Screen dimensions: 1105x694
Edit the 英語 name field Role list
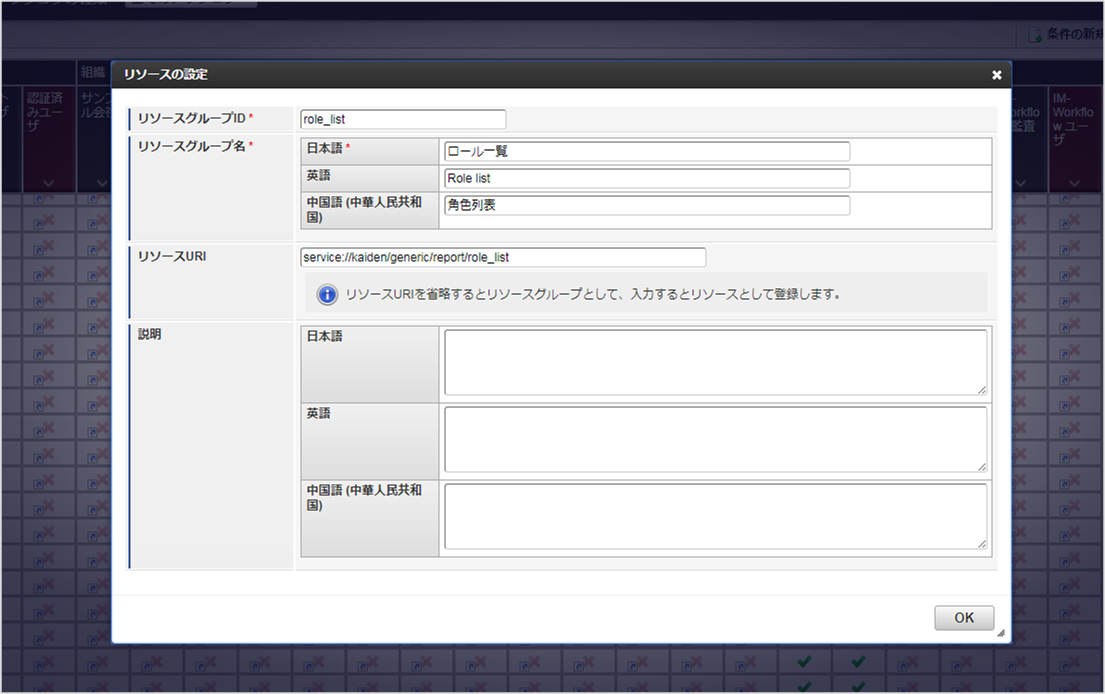(647, 178)
